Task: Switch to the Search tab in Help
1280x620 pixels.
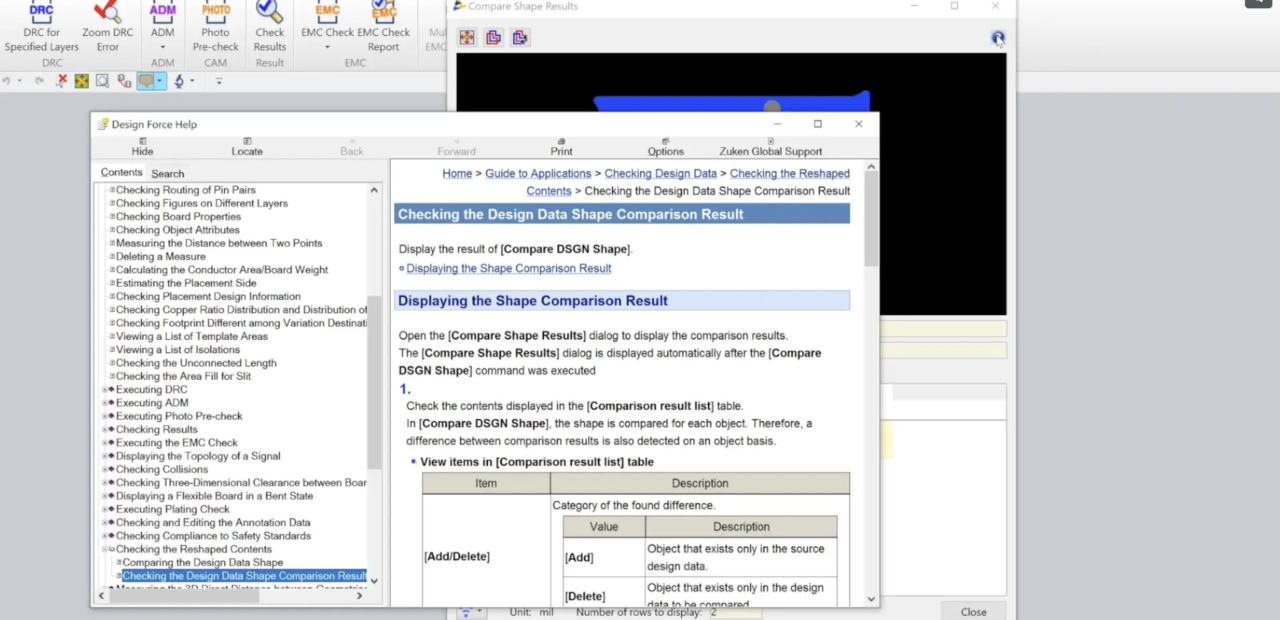Action: pos(167,173)
